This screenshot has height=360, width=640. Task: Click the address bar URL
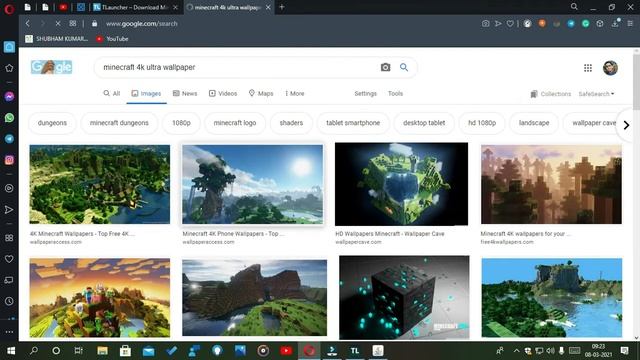(x=142, y=24)
